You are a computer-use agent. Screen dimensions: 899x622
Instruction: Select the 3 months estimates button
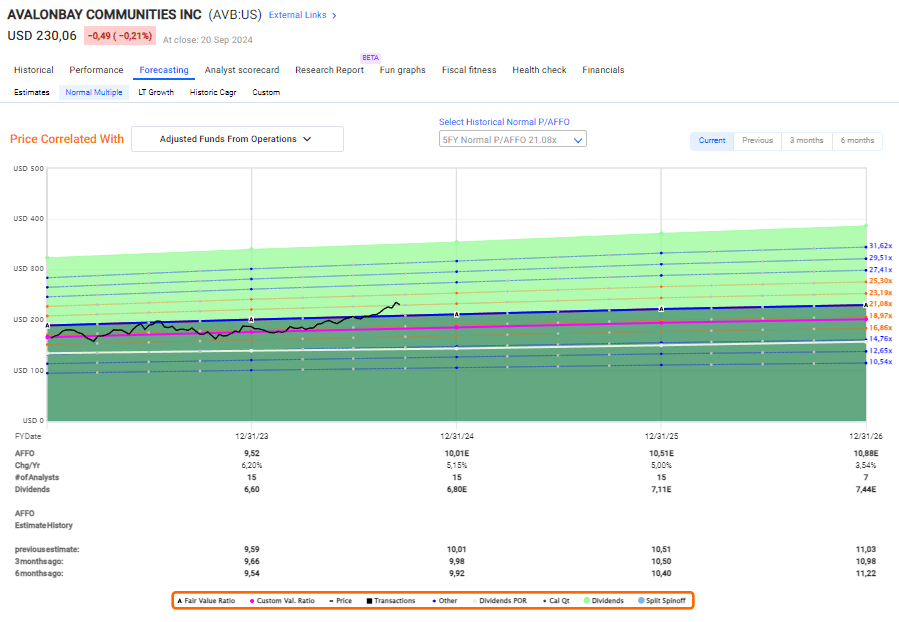(x=807, y=140)
